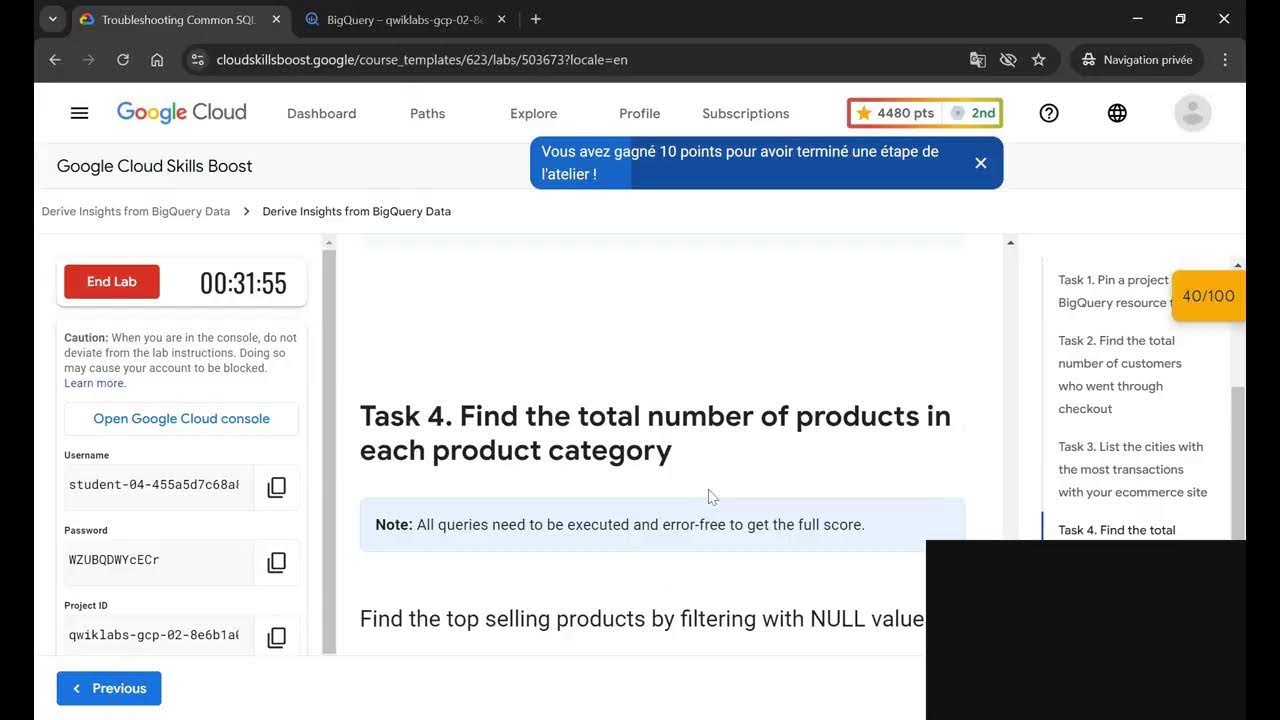Open the hamburger navigation menu
Image resolution: width=1280 pixels, height=720 pixels.
click(x=80, y=113)
